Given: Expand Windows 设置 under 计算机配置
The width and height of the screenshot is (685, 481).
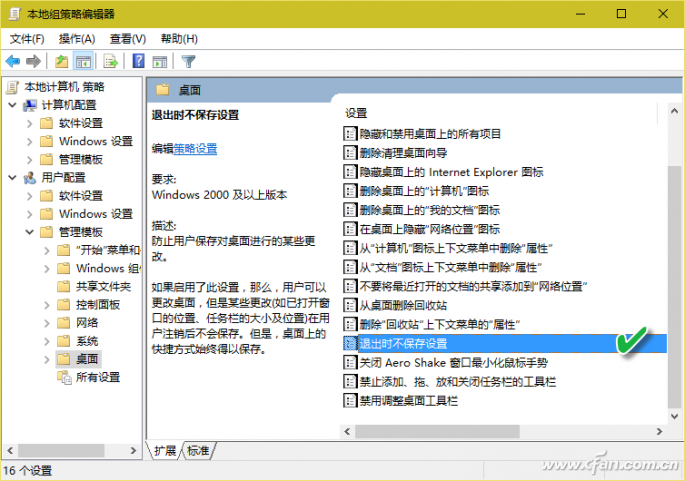Looking at the screenshot, I should pos(29,141).
